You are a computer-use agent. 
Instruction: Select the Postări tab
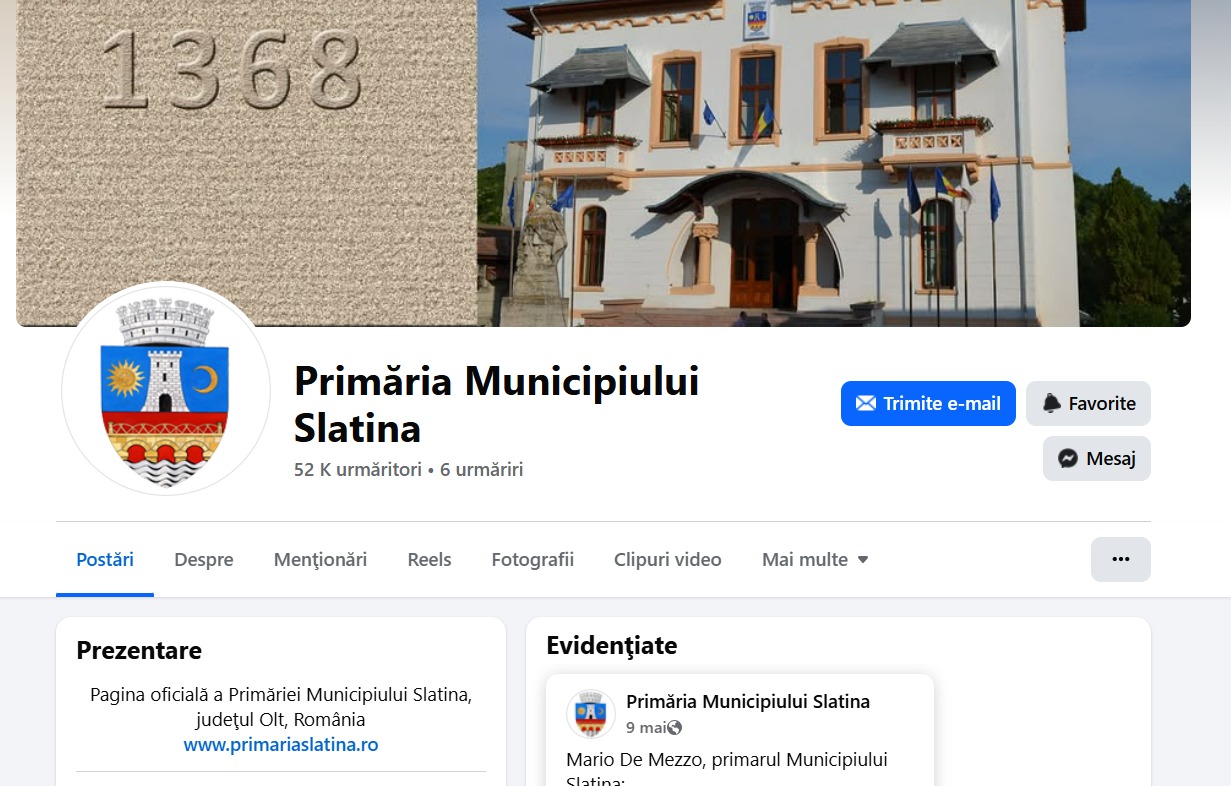coord(105,560)
